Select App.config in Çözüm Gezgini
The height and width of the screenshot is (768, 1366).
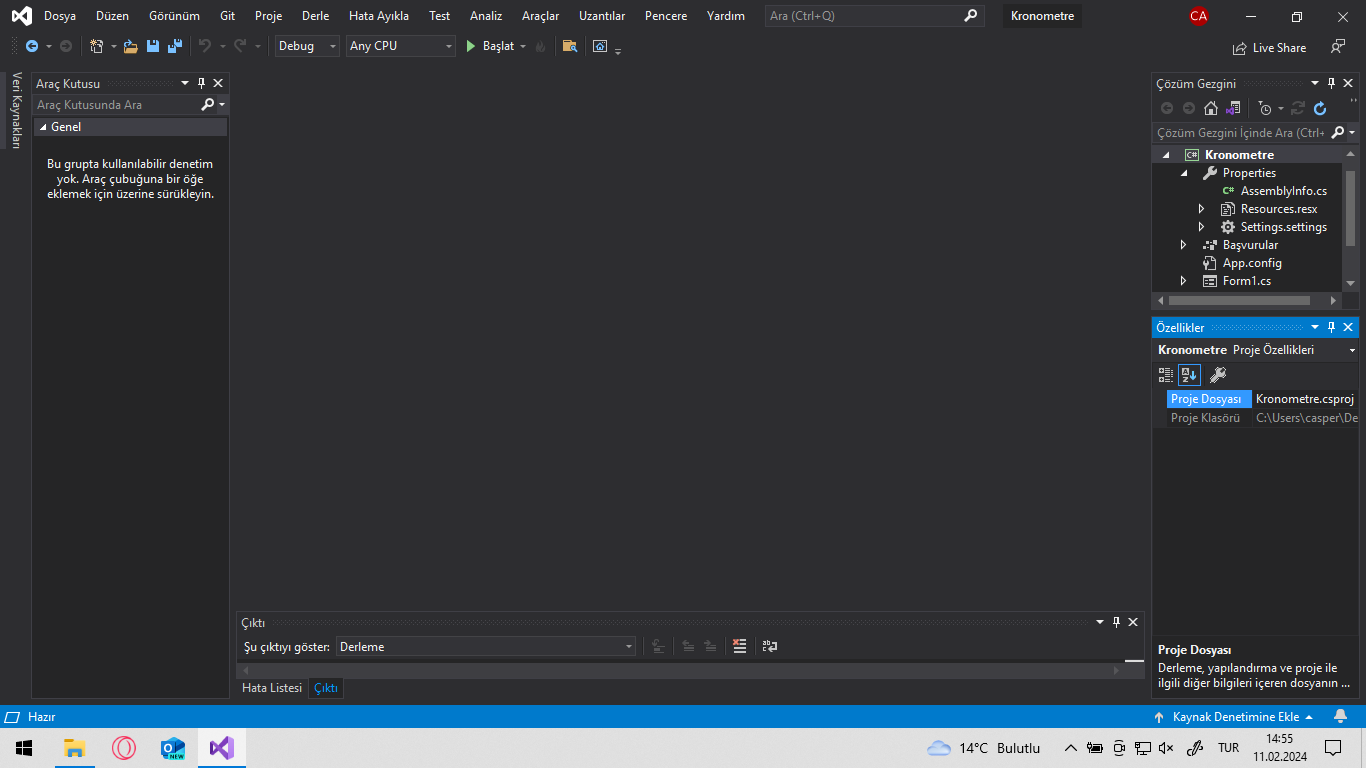tap(1252, 263)
